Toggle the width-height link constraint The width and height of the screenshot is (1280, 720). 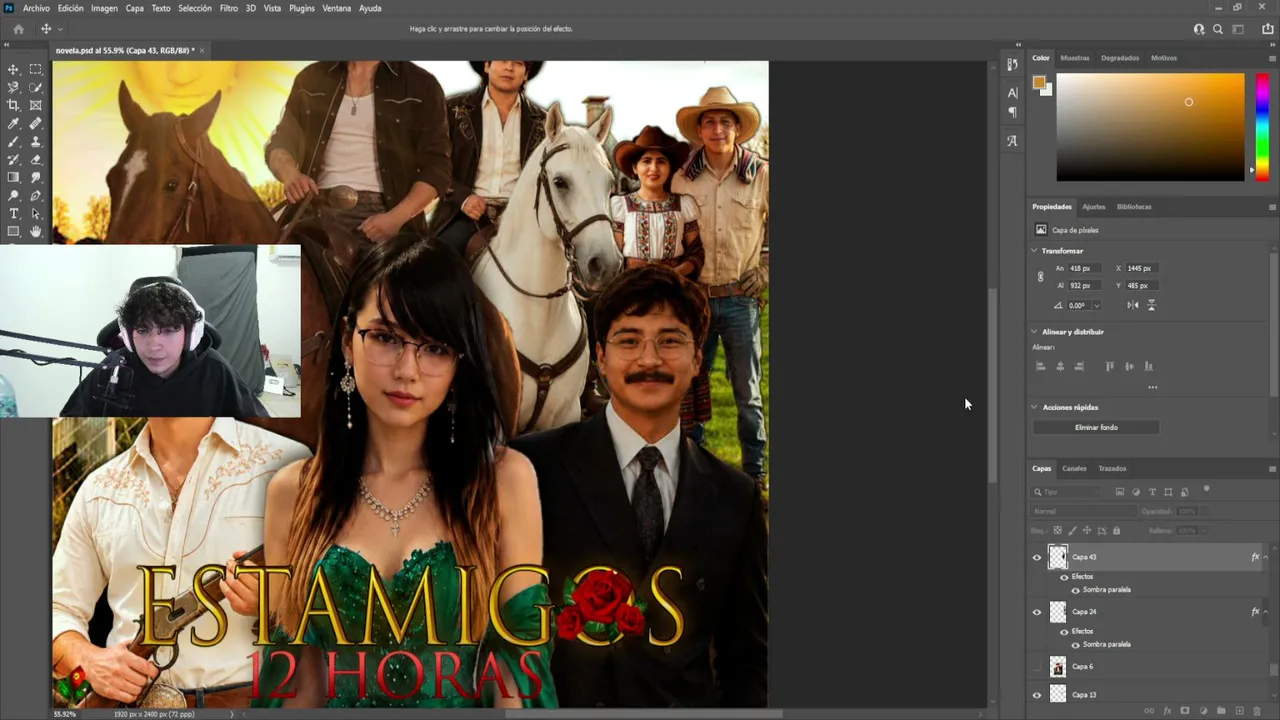pos(1040,277)
